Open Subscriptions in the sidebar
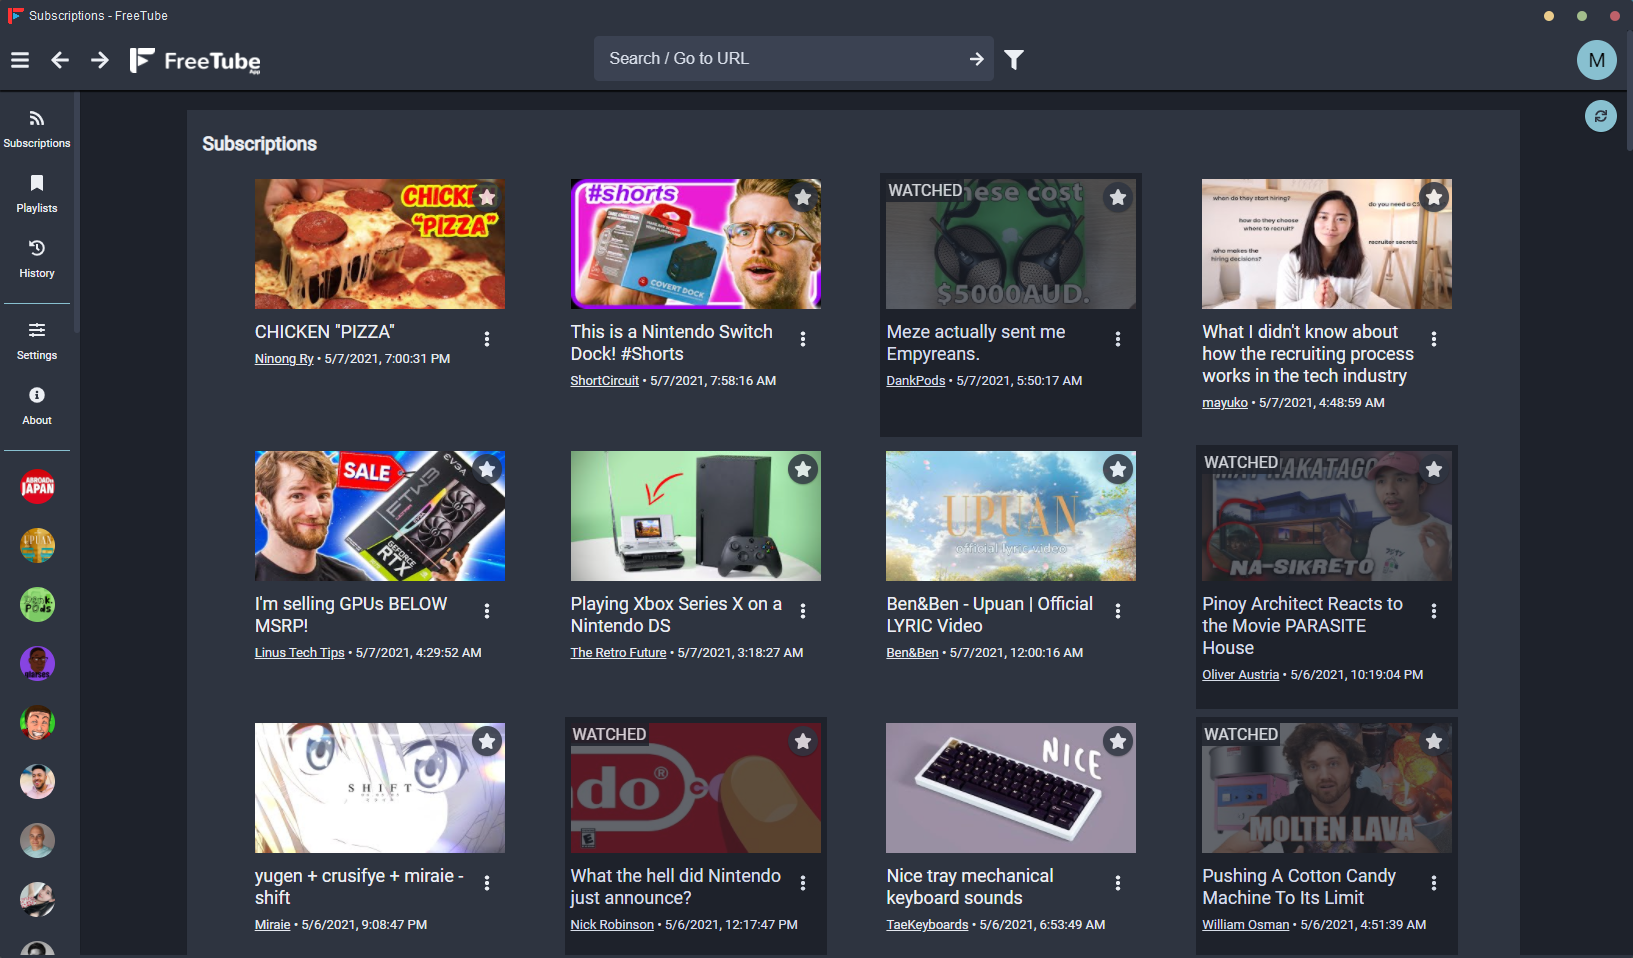The image size is (1633, 958). (x=37, y=130)
